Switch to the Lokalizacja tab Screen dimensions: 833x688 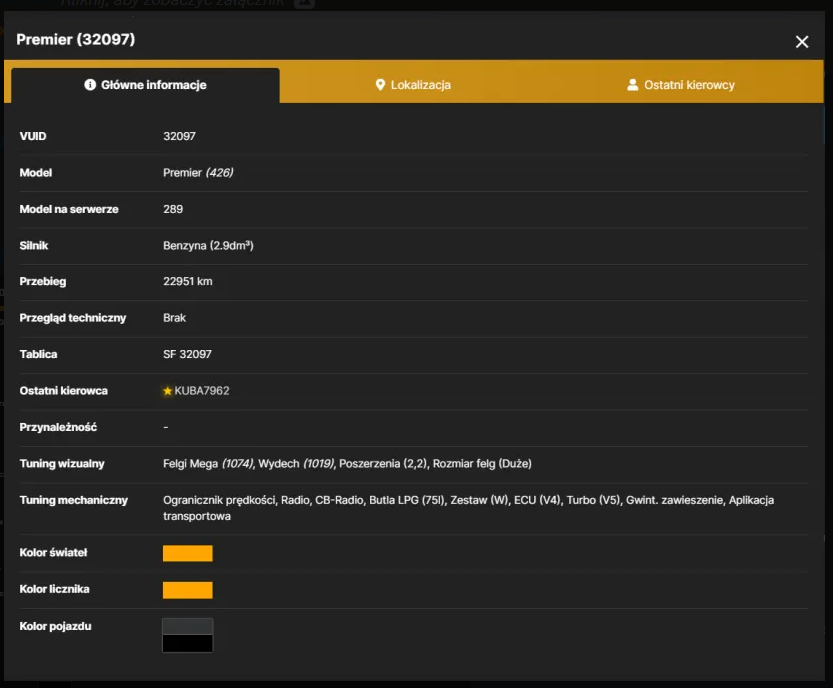(x=413, y=85)
